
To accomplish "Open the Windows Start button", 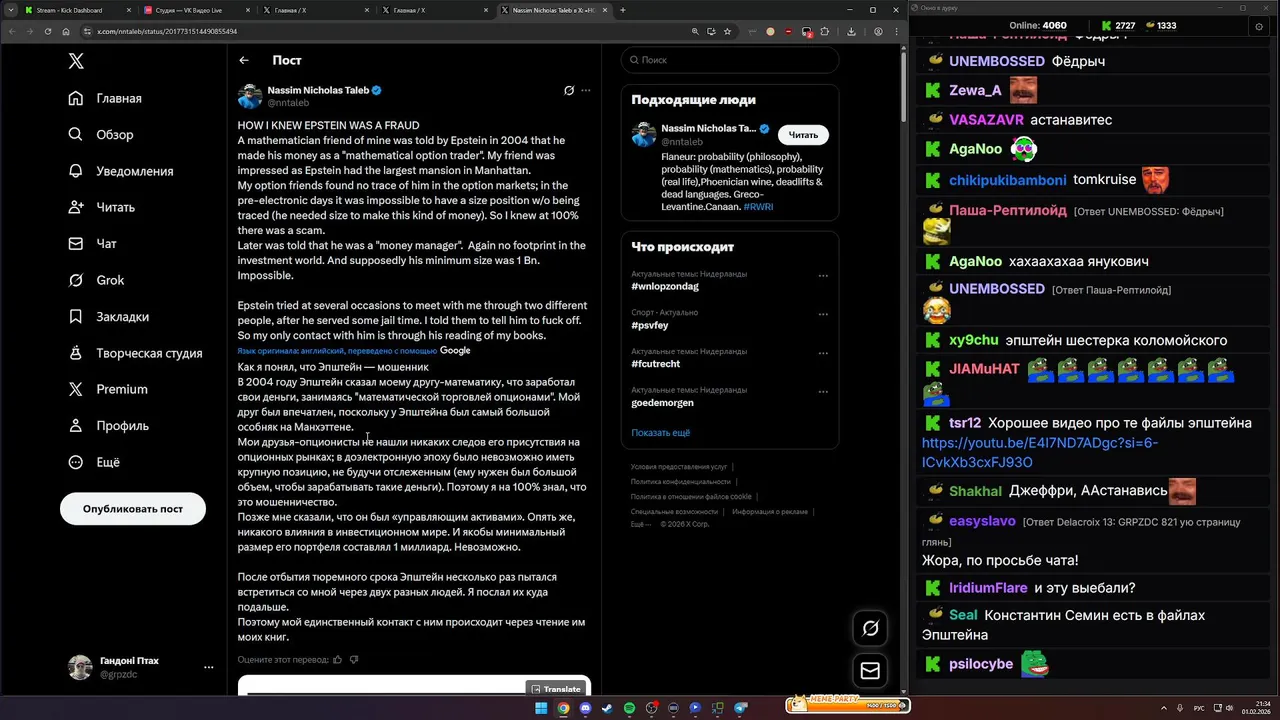I will pos(541,708).
